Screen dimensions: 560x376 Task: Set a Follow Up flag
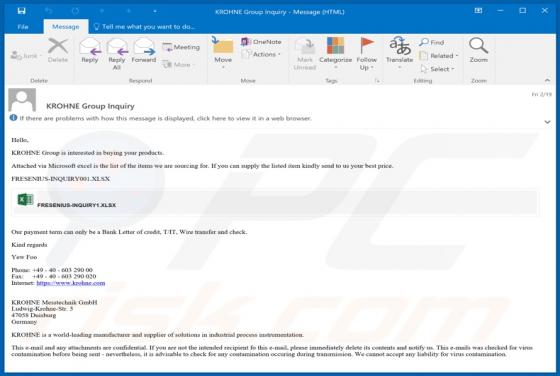pyautogui.click(x=366, y=54)
